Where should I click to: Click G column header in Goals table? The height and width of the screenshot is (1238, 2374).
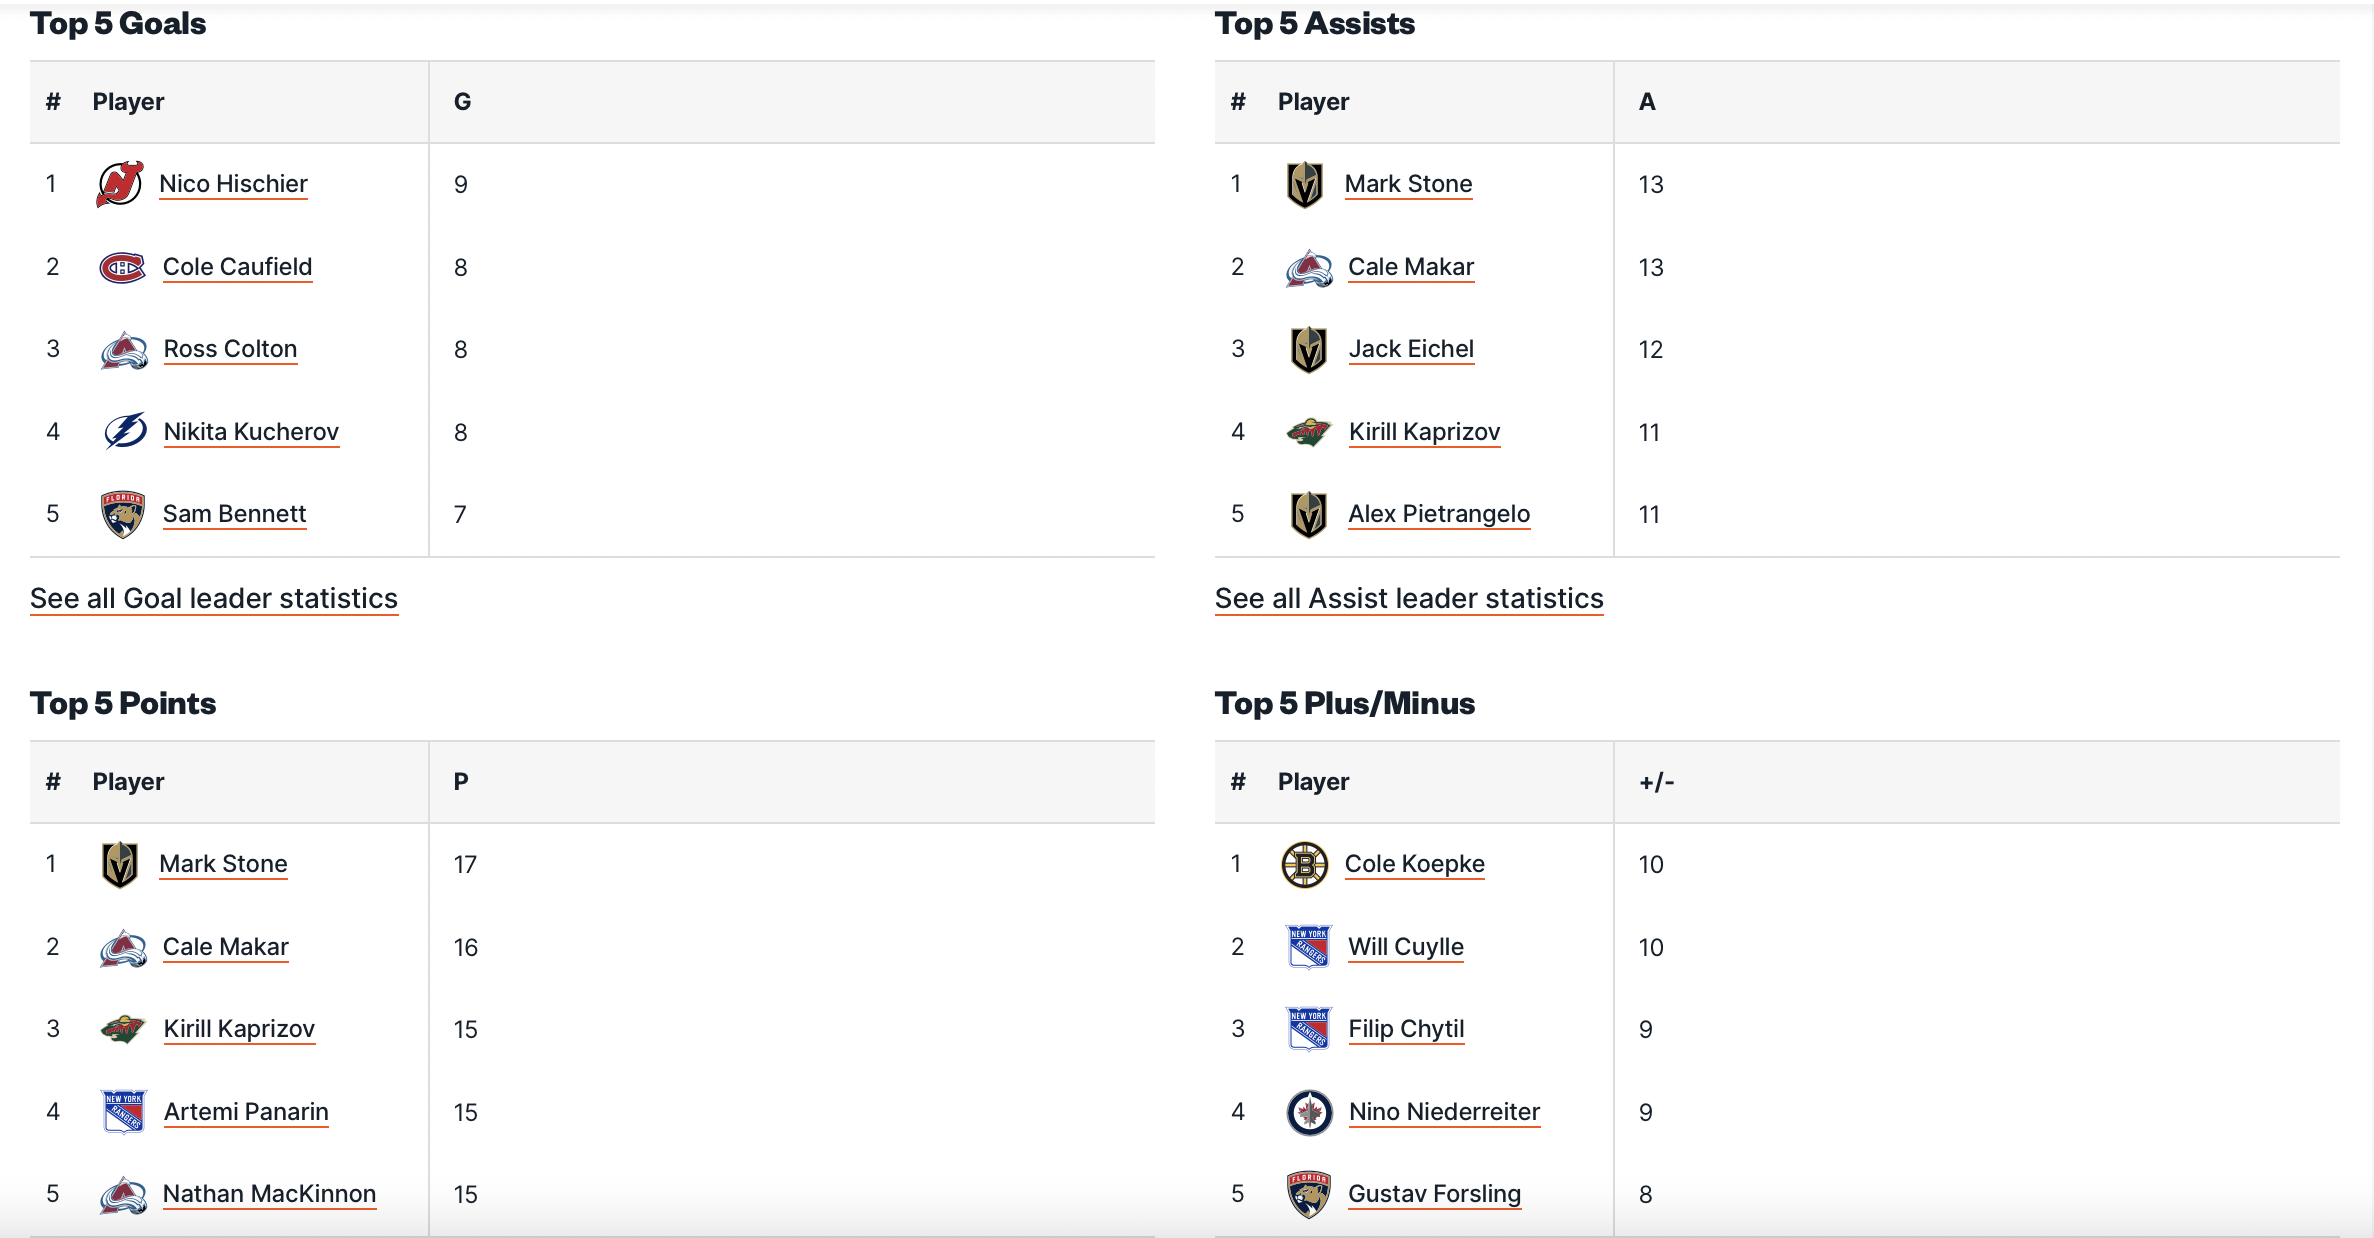click(x=462, y=102)
